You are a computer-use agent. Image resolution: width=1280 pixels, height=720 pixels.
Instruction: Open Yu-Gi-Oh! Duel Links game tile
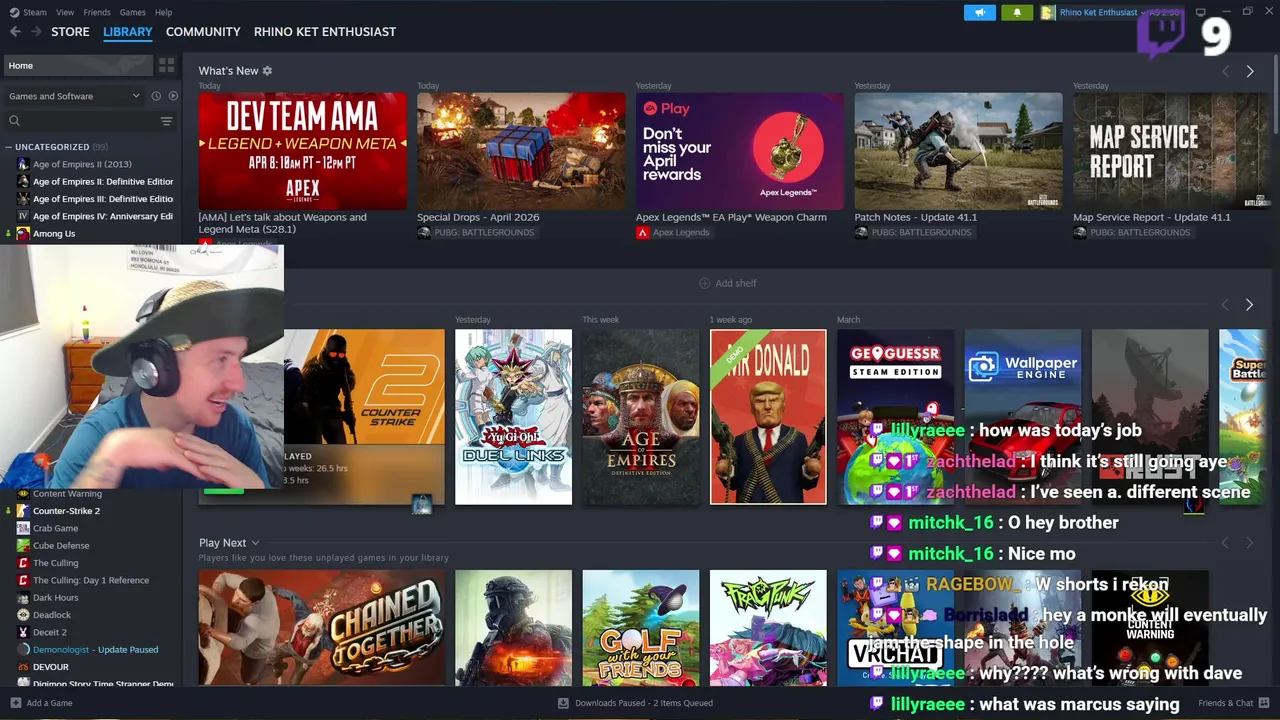[x=513, y=417]
